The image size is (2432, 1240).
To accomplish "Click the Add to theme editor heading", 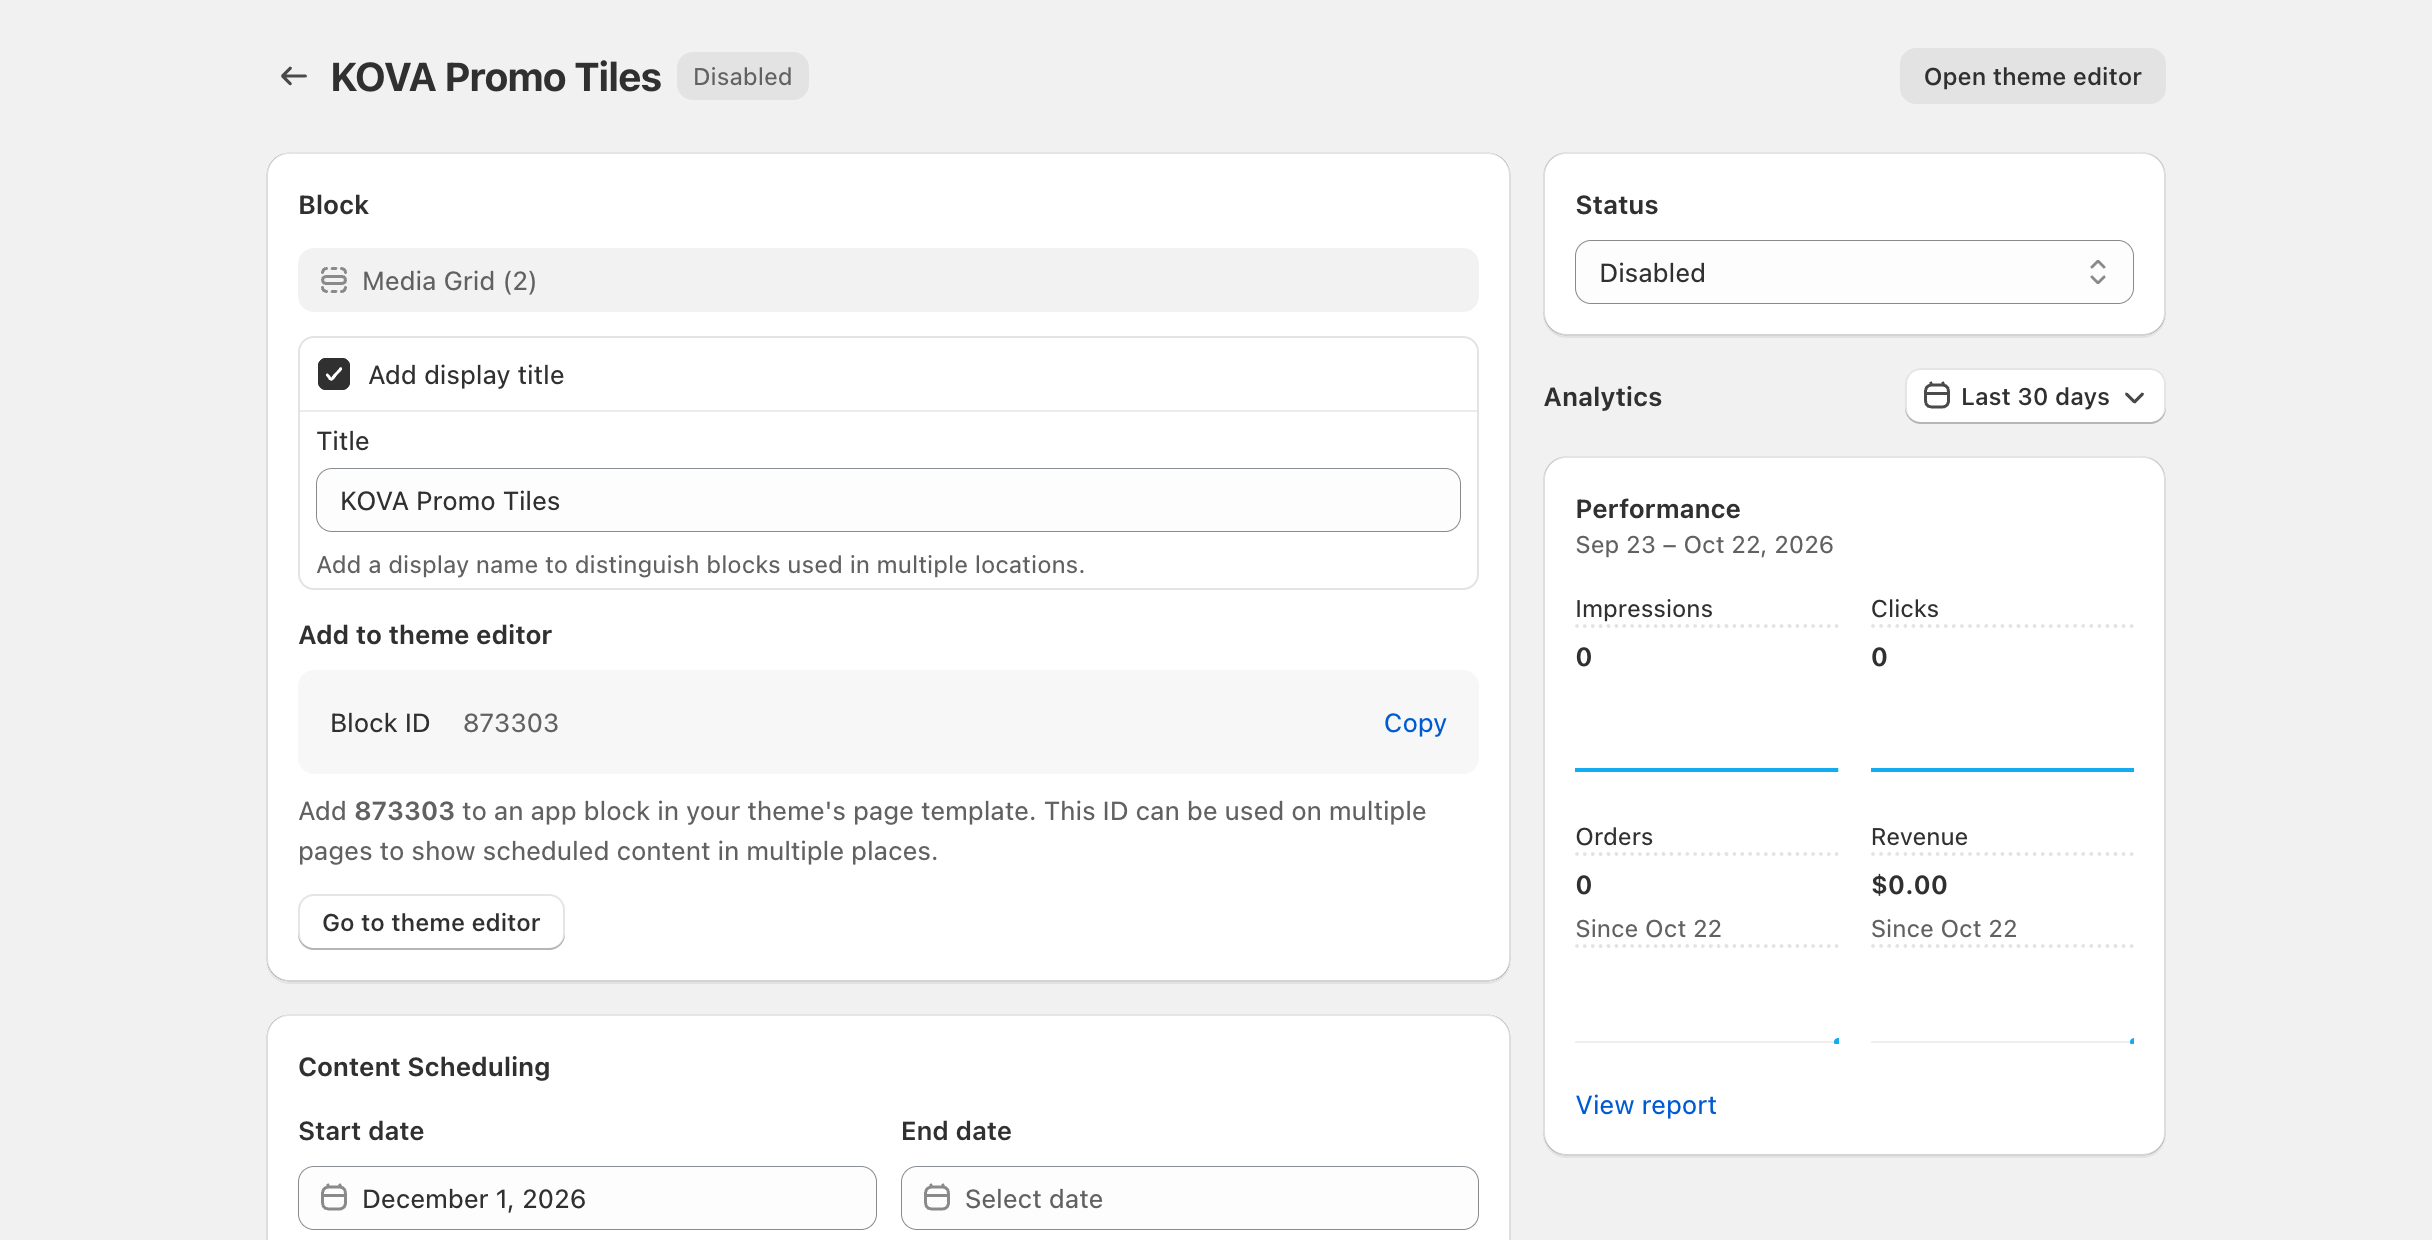I will (x=425, y=634).
